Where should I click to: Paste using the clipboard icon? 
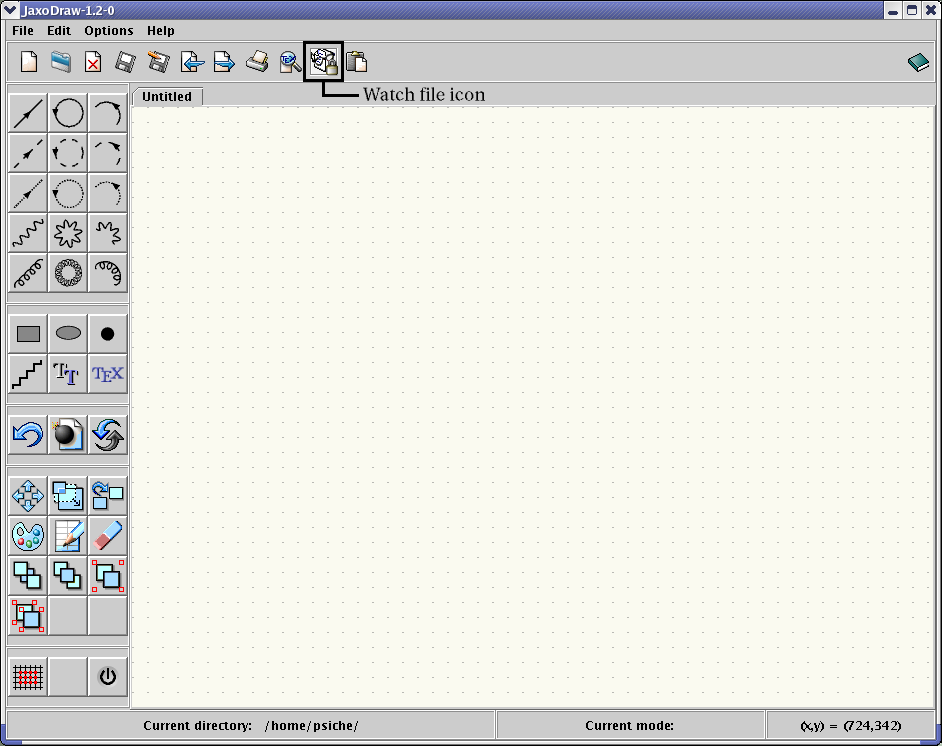[x=356, y=62]
